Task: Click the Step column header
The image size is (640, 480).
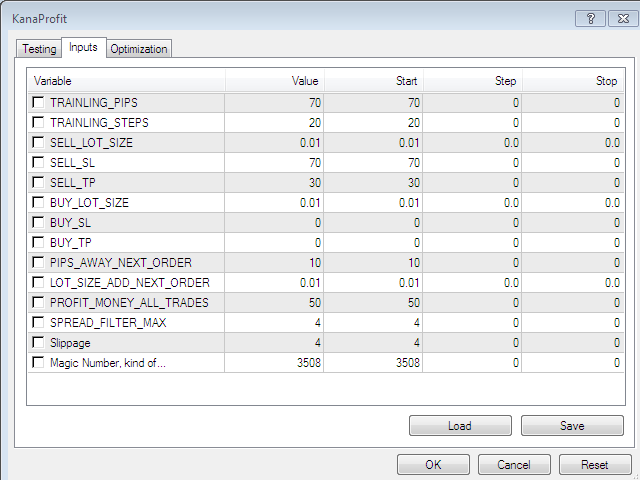Action: coord(473,81)
